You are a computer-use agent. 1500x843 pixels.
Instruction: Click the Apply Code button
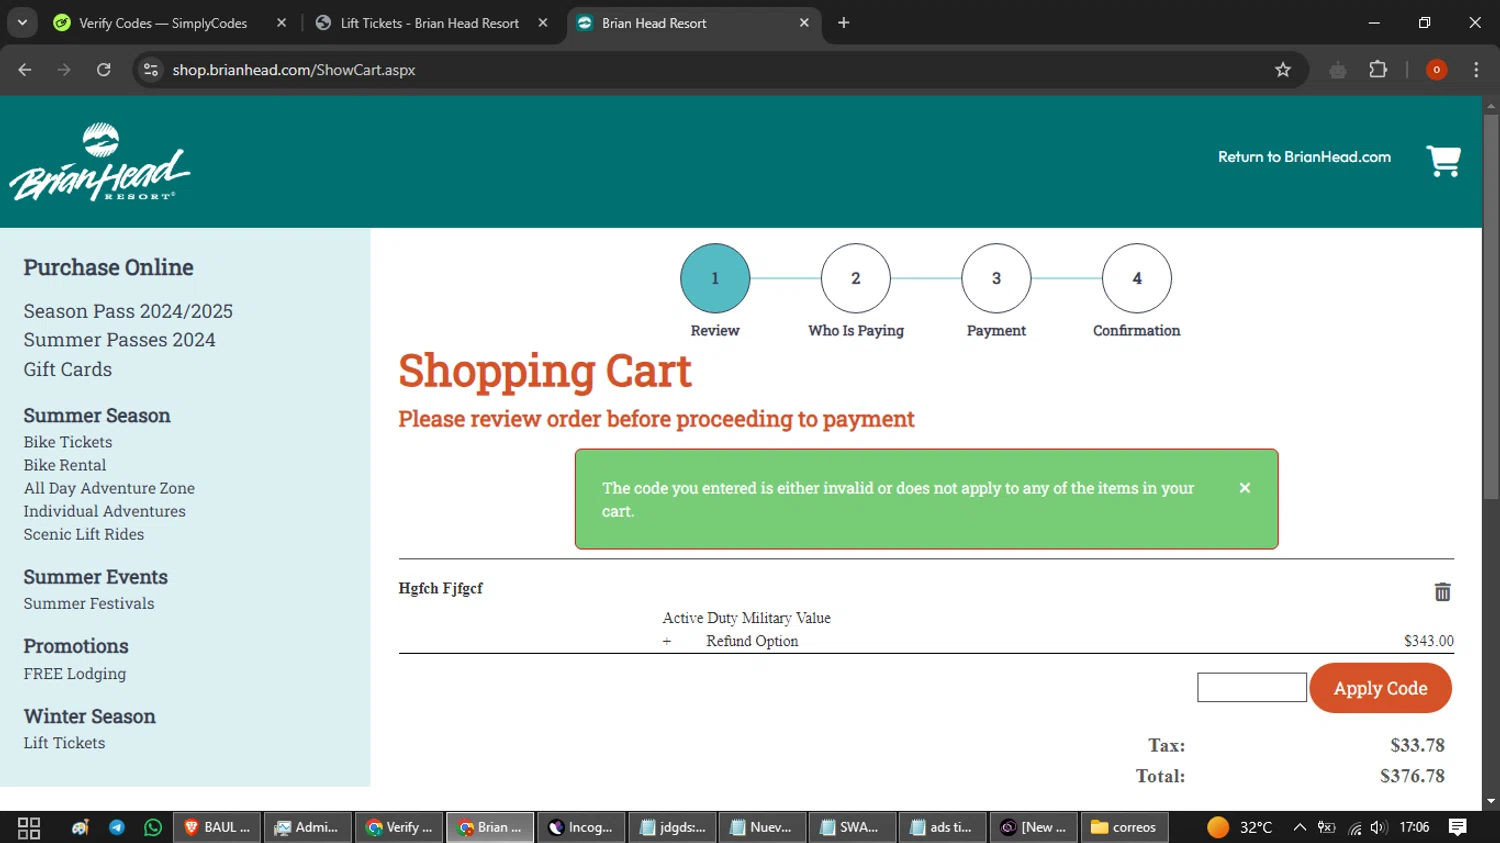(x=1380, y=688)
